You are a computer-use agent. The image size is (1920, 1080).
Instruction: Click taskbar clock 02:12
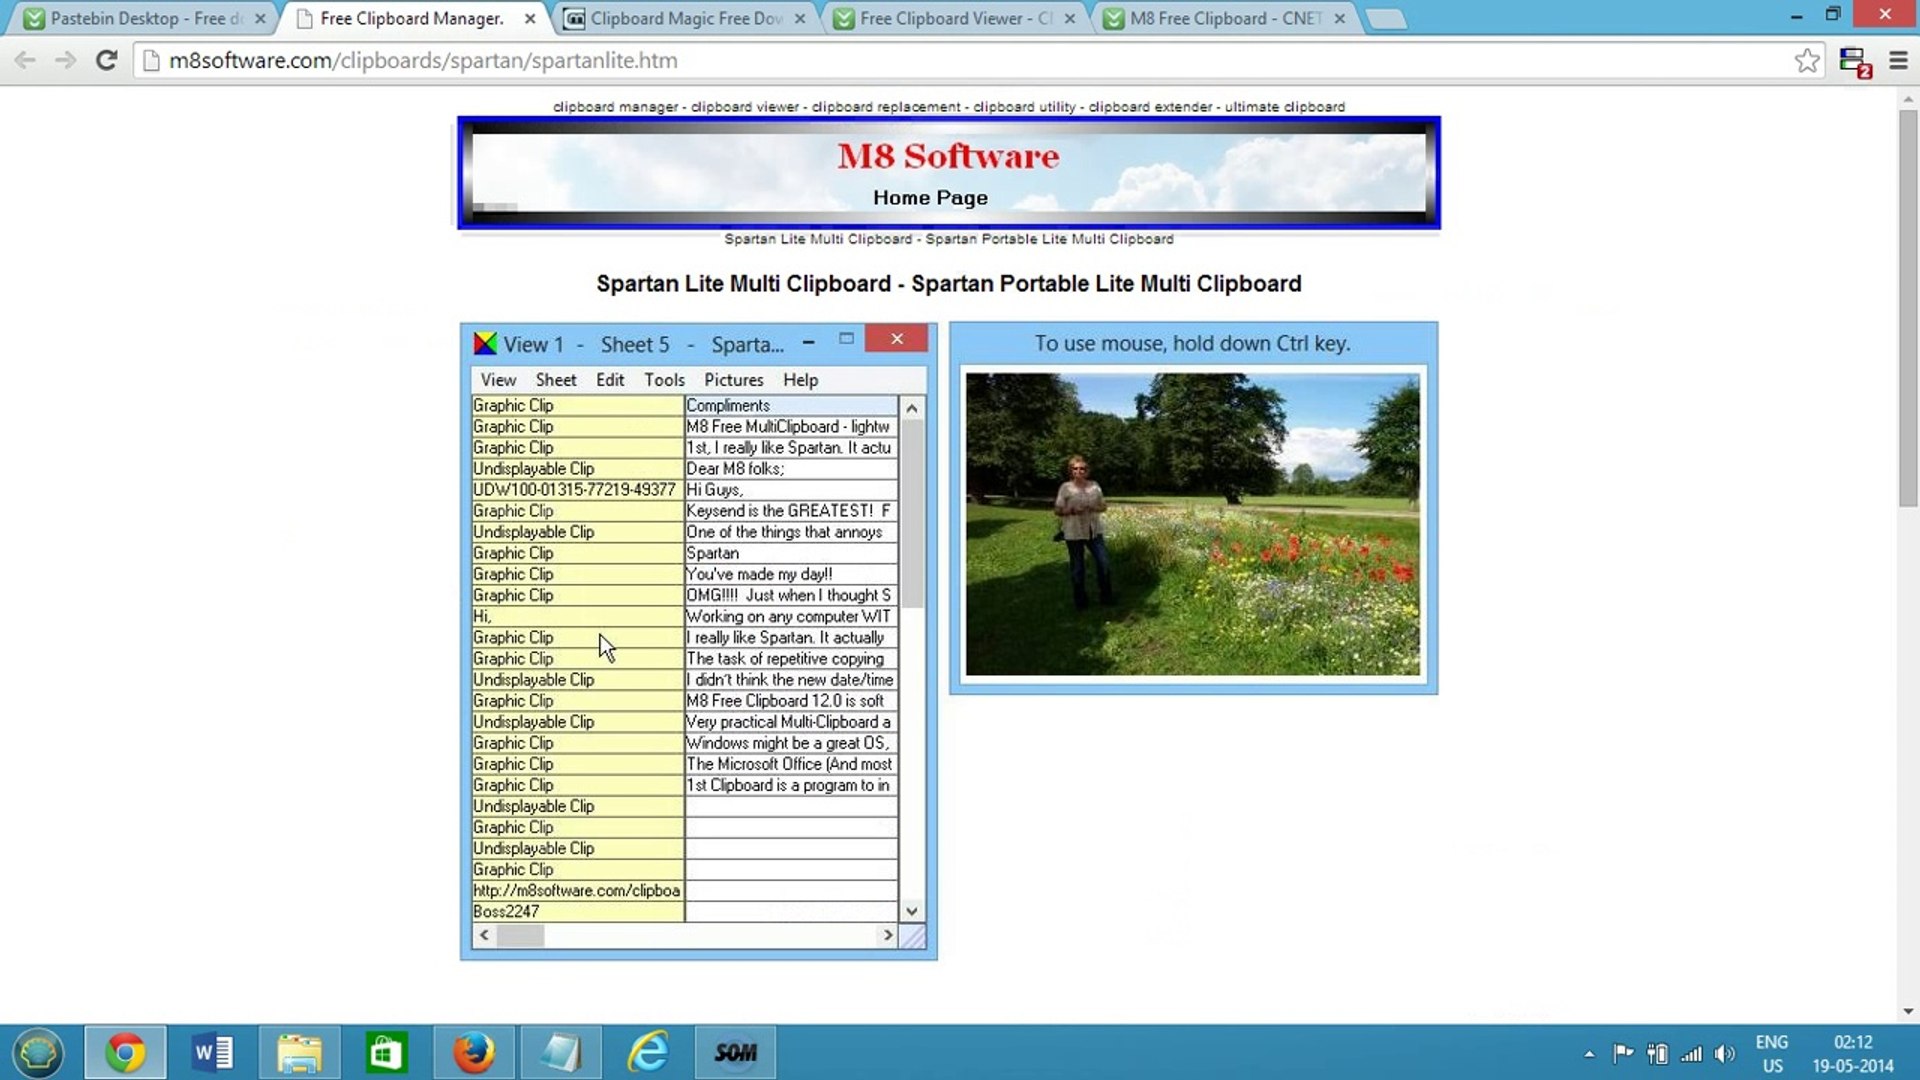click(1853, 1042)
